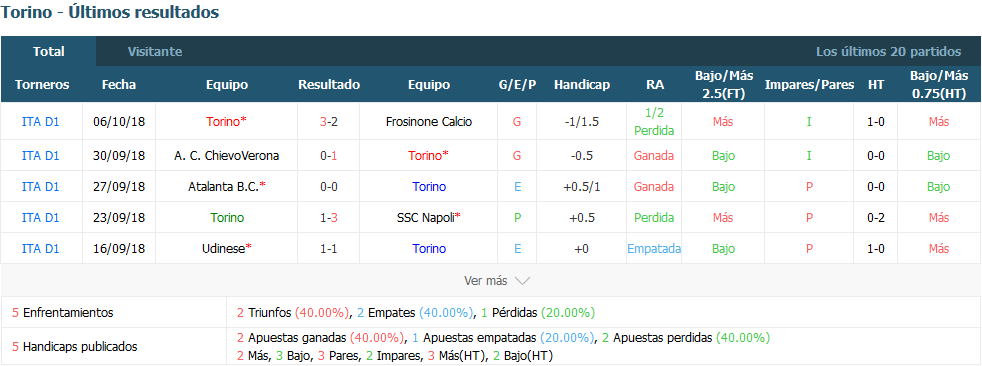Viewport: 982px width, 366px height.
Task: Click the Resultado column header
Action: pyautogui.click(x=329, y=85)
